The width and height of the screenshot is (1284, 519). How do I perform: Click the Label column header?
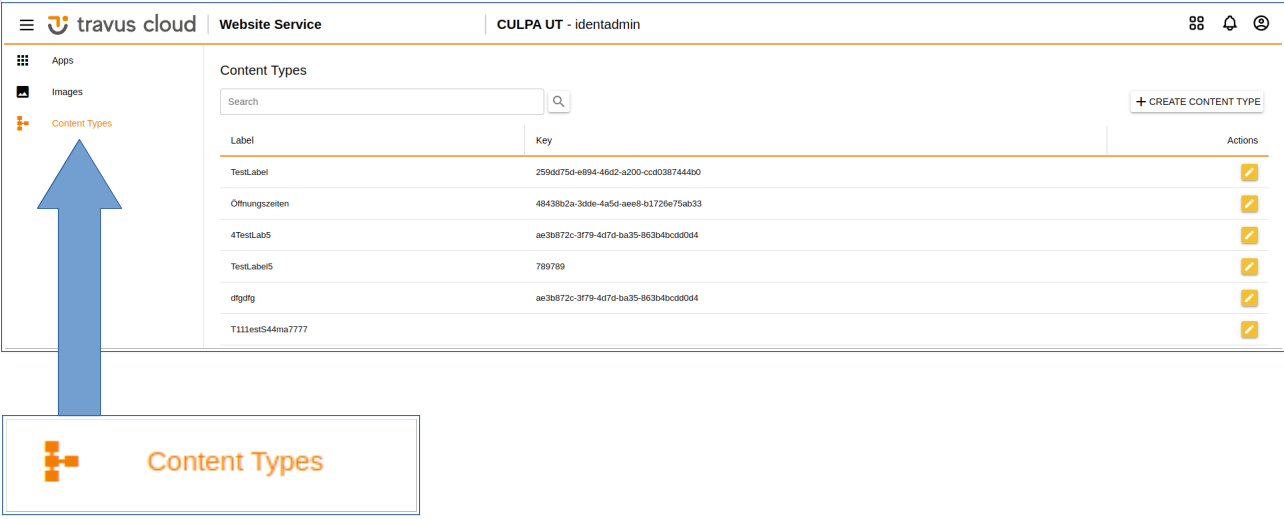[242, 141]
